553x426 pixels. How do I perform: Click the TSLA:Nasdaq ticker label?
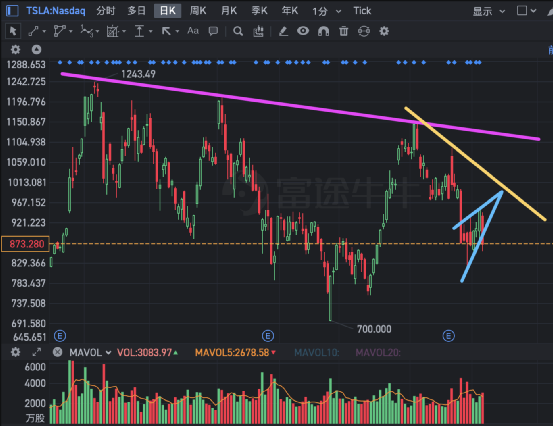56,11
